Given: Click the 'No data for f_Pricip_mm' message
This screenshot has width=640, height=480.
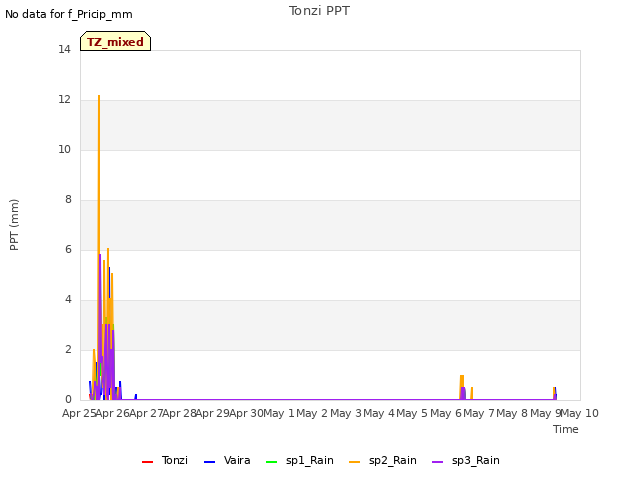Looking at the screenshot, I should tap(69, 14).
